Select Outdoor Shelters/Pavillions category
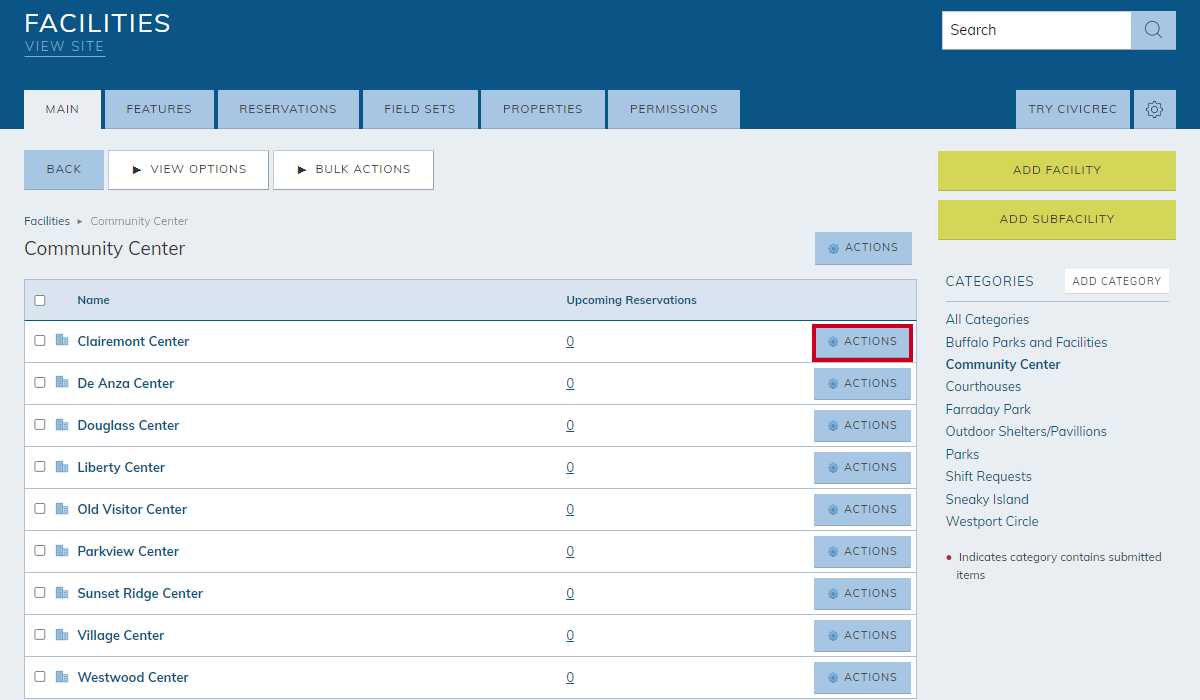Image resolution: width=1200 pixels, height=700 pixels. tap(1026, 432)
